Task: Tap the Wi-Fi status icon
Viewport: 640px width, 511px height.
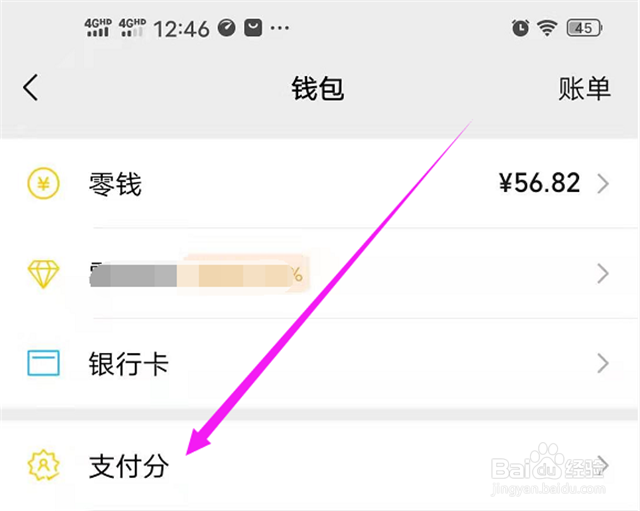Action: [x=547, y=28]
